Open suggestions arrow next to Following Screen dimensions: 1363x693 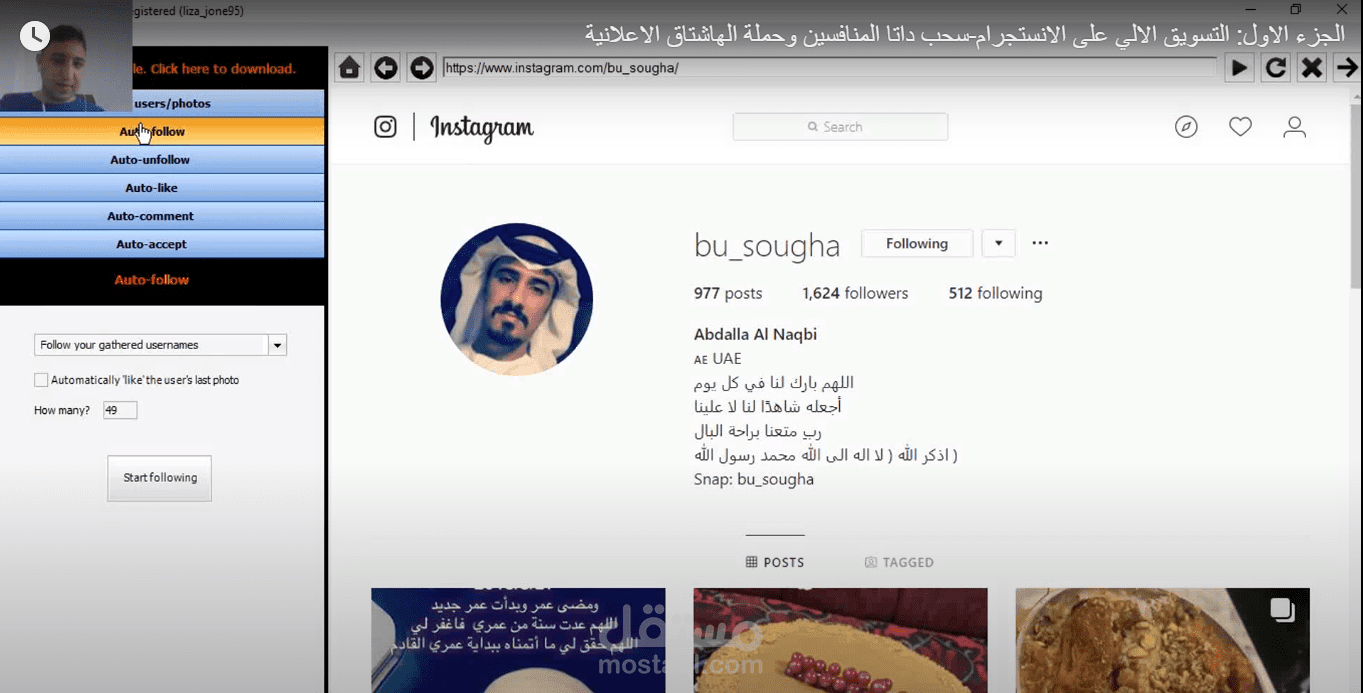point(998,243)
